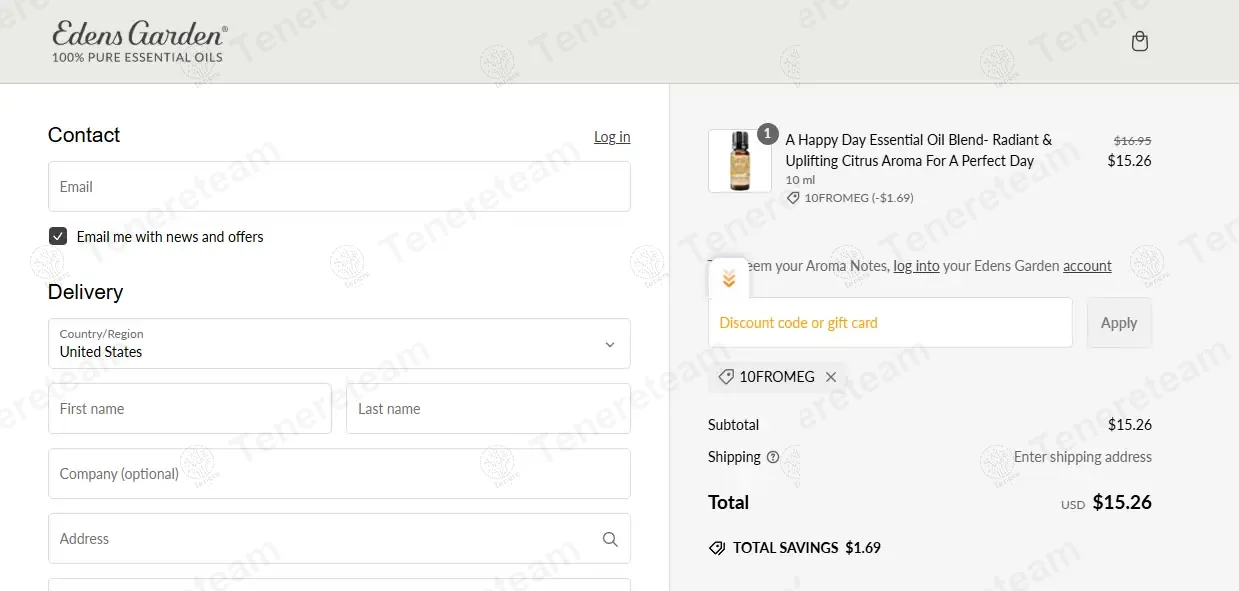
Task: Open the shopping bag cart icon
Action: tap(1139, 42)
